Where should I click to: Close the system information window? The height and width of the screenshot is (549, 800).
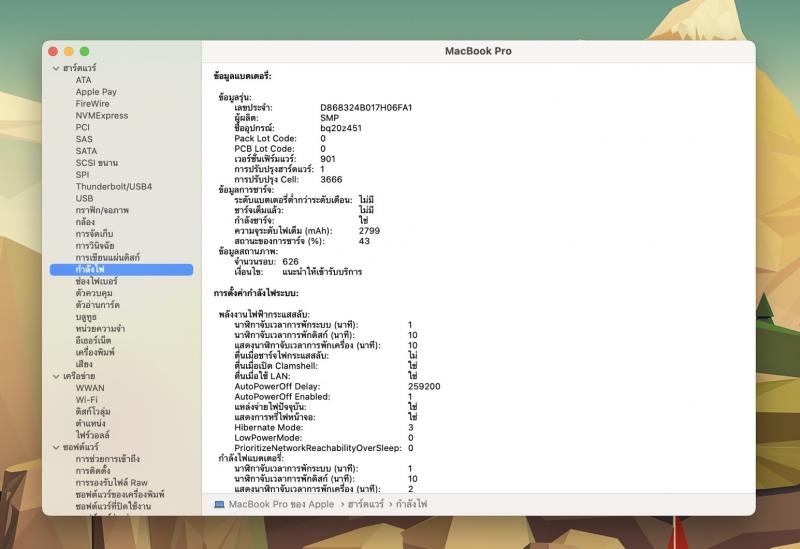coord(53,51)
